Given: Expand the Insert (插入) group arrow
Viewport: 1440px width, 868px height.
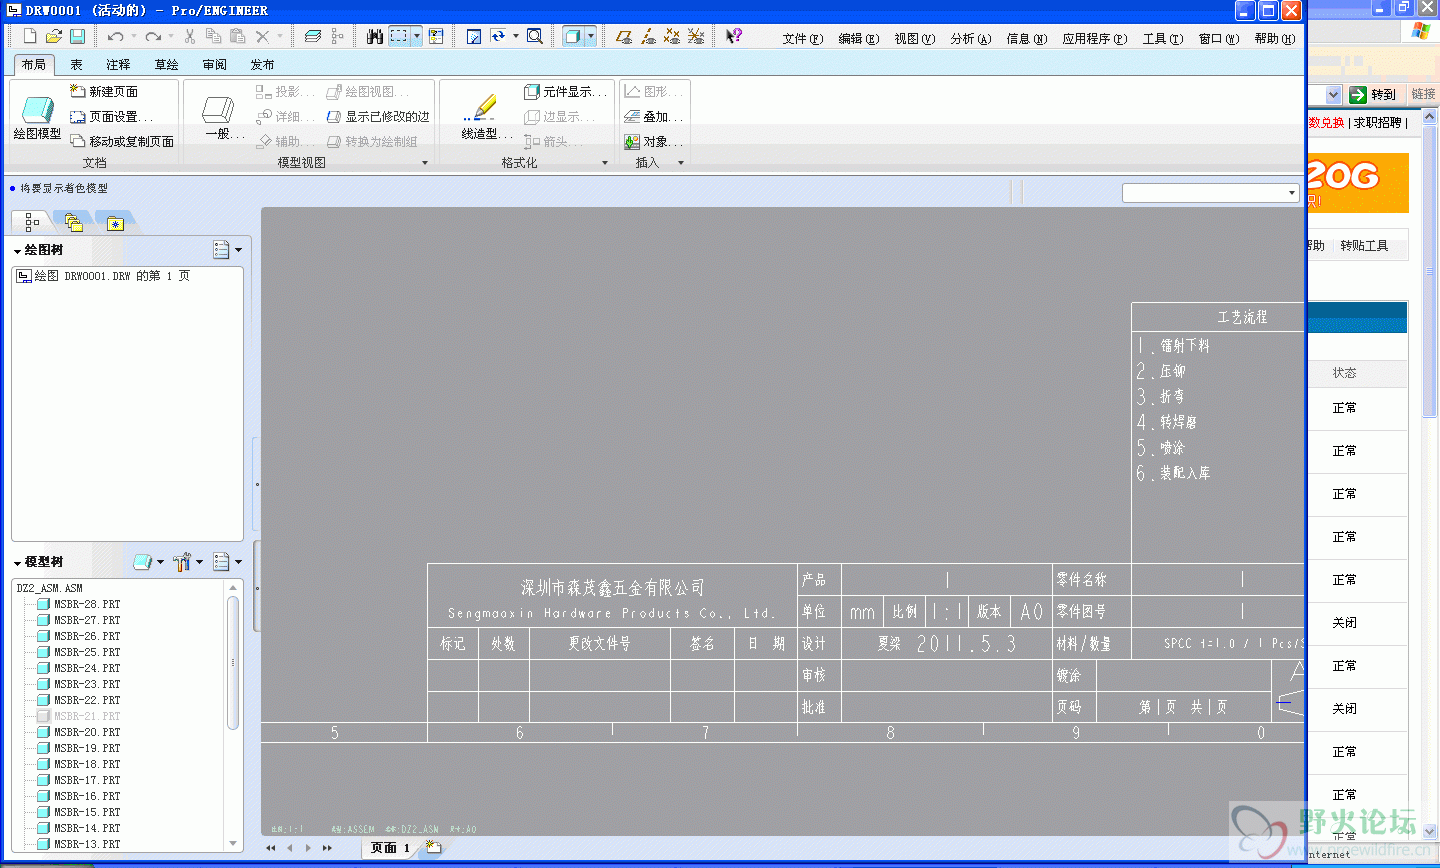Looking at the screenshot, I should pyautogui.click(x=681, y=163).
